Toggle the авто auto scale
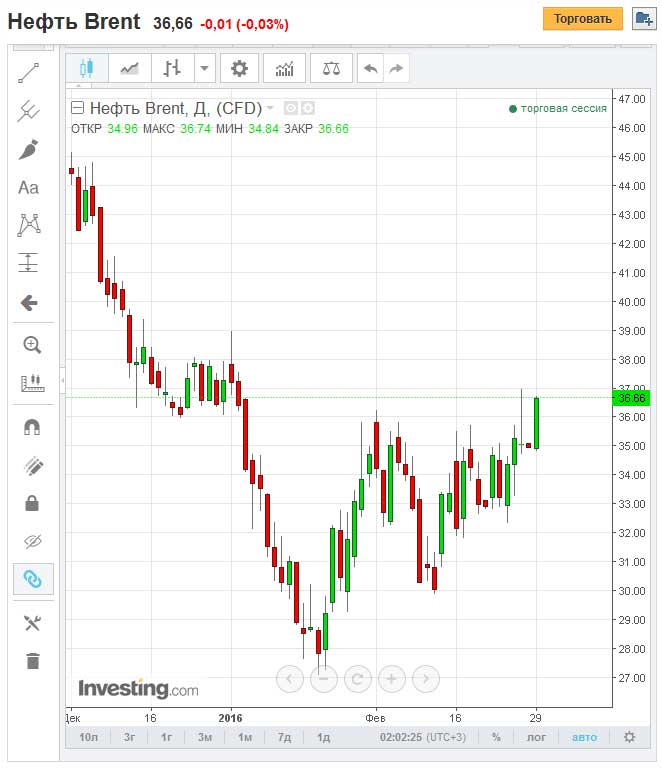 (x=585, y=737)
